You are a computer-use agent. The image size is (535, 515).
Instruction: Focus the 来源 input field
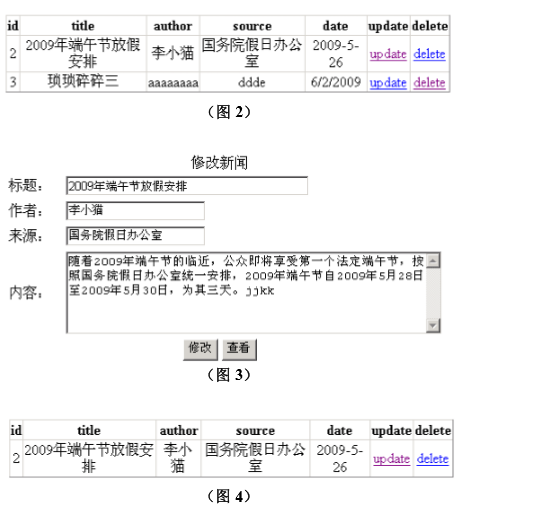135,235
